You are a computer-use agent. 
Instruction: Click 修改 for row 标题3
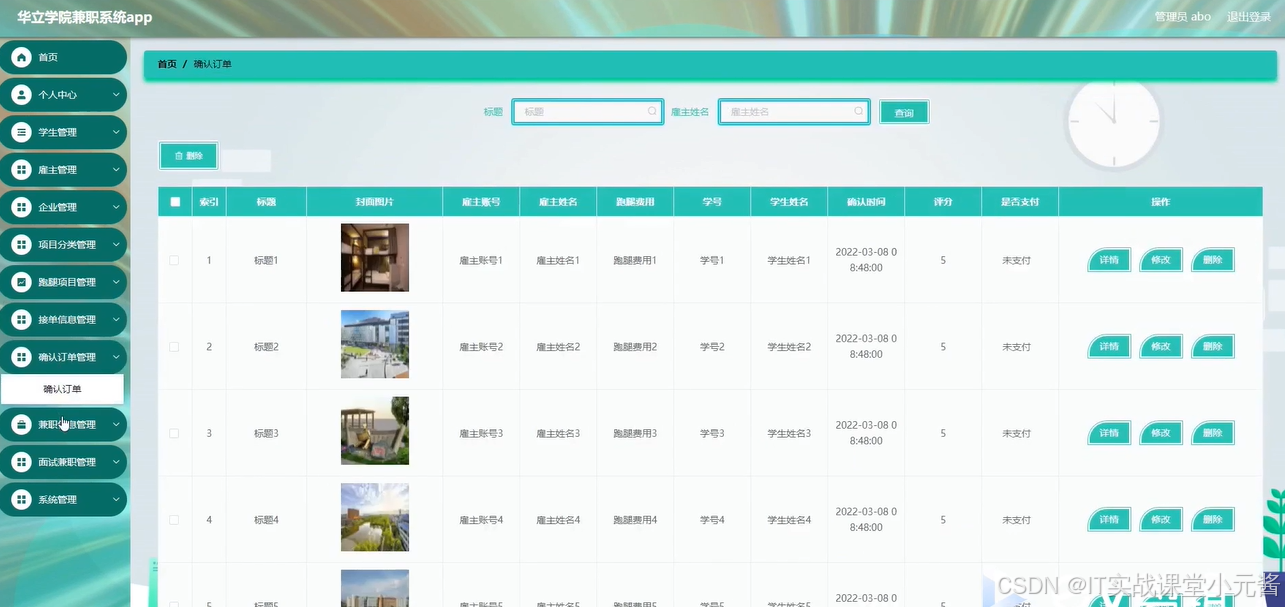point(1161,433)
